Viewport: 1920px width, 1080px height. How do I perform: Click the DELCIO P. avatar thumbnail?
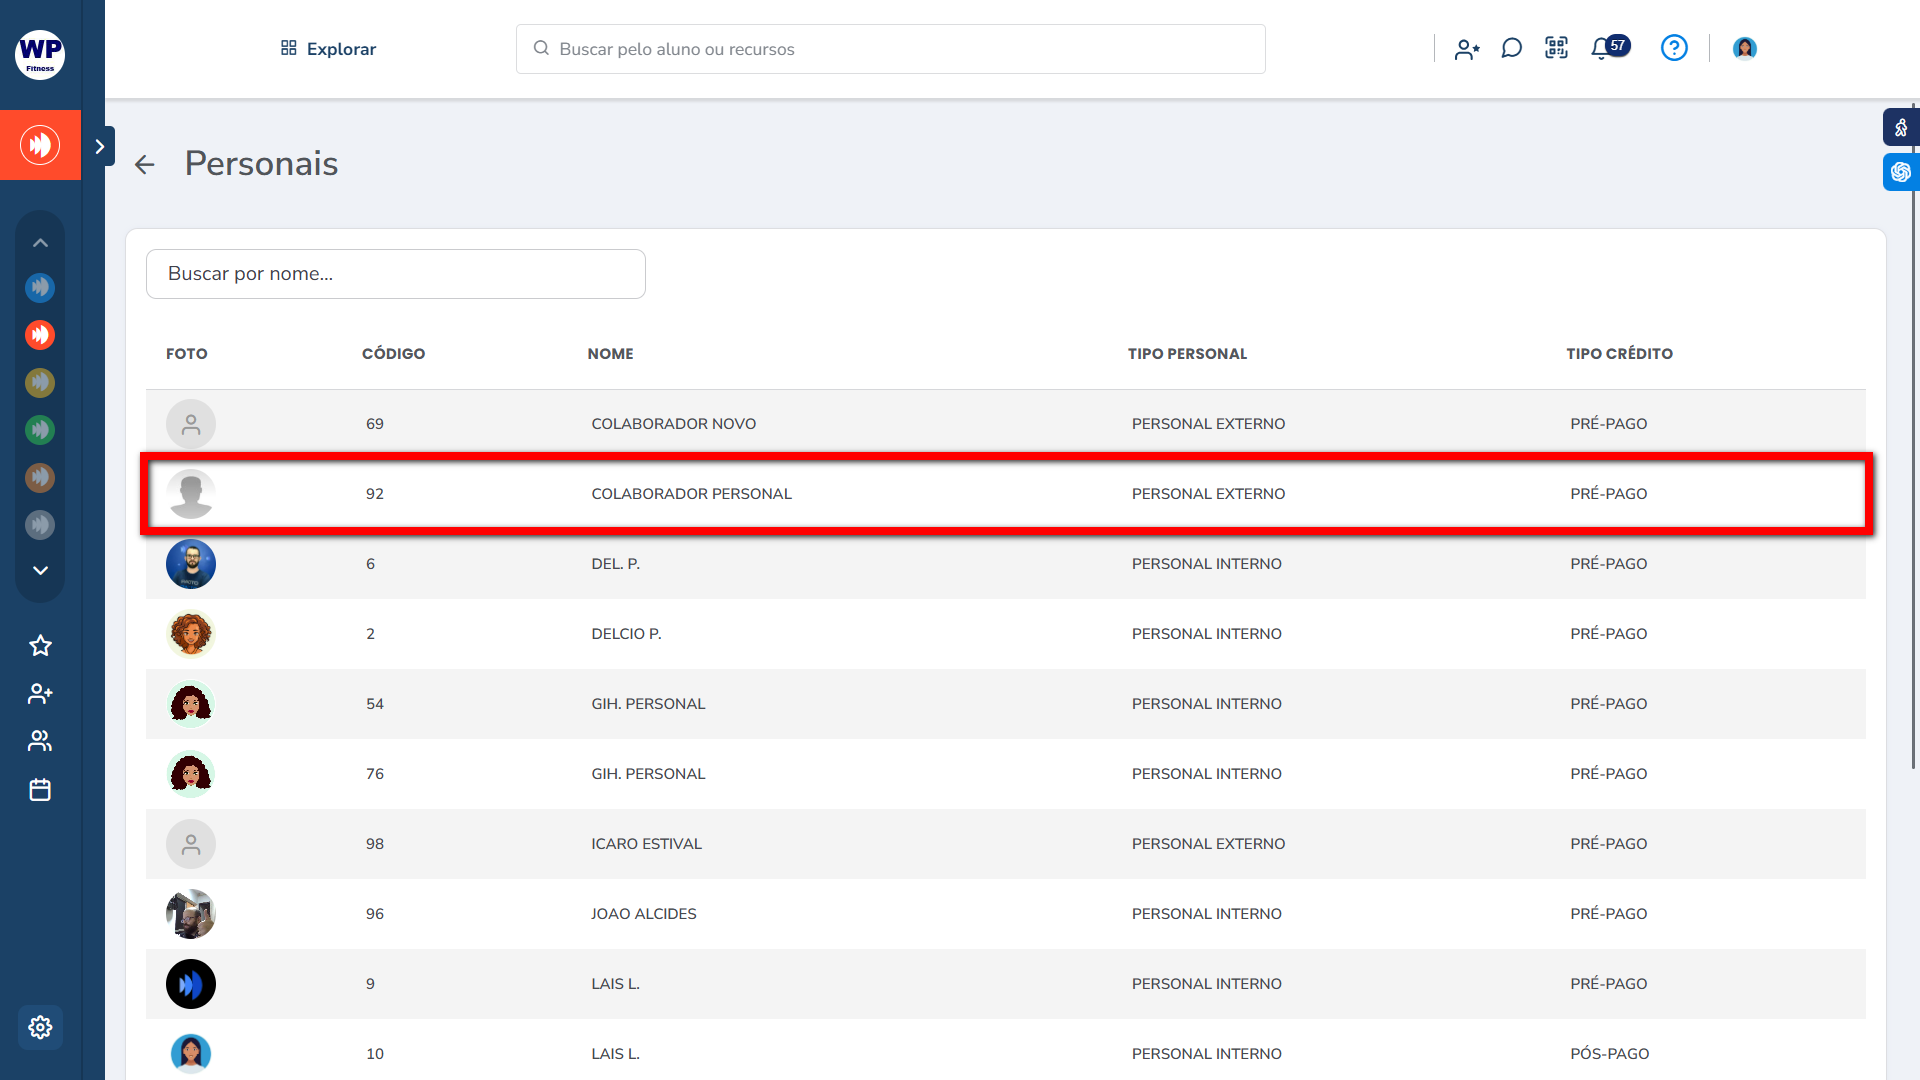pos(191,634)
